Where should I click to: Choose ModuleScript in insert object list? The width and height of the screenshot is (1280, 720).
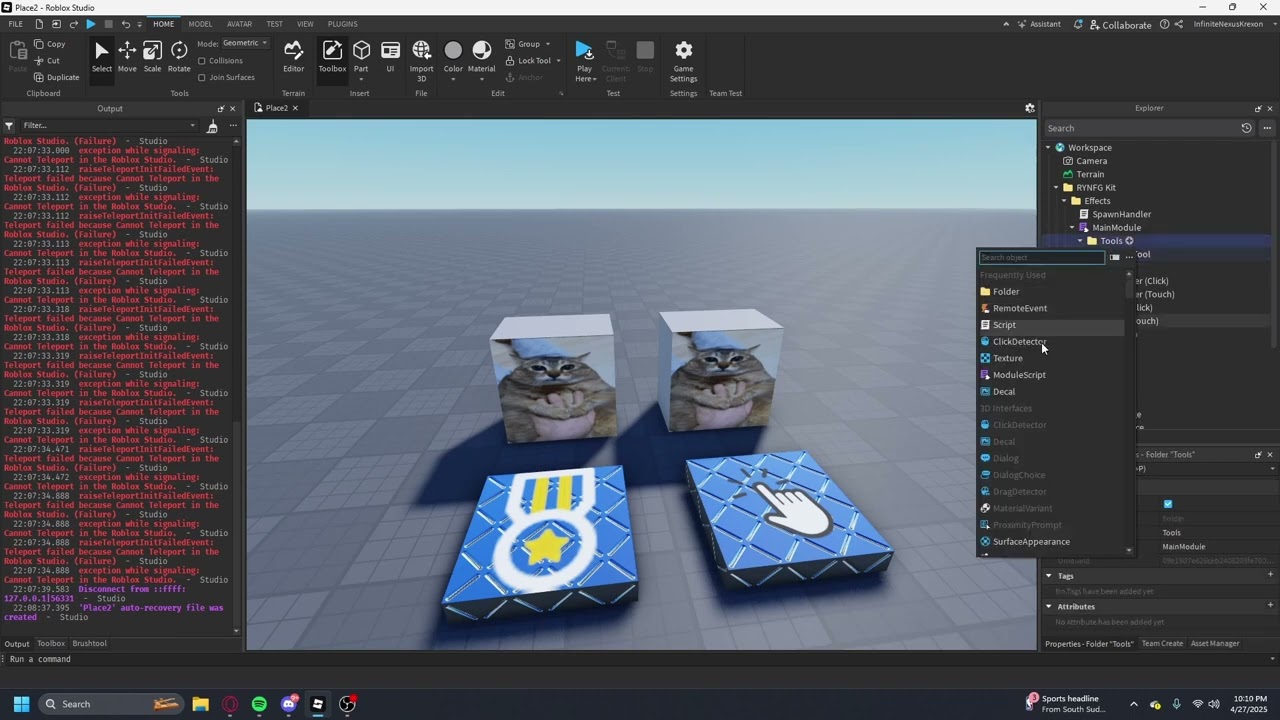[x=1052, y=375]
